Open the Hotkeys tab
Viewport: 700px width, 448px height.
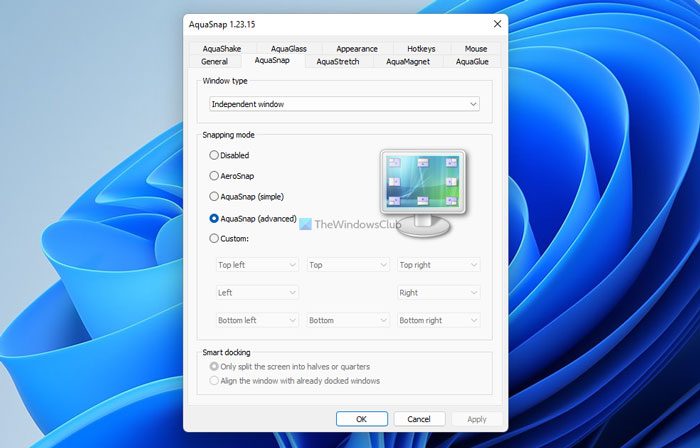pyautogui.click(x=421, y=49)
